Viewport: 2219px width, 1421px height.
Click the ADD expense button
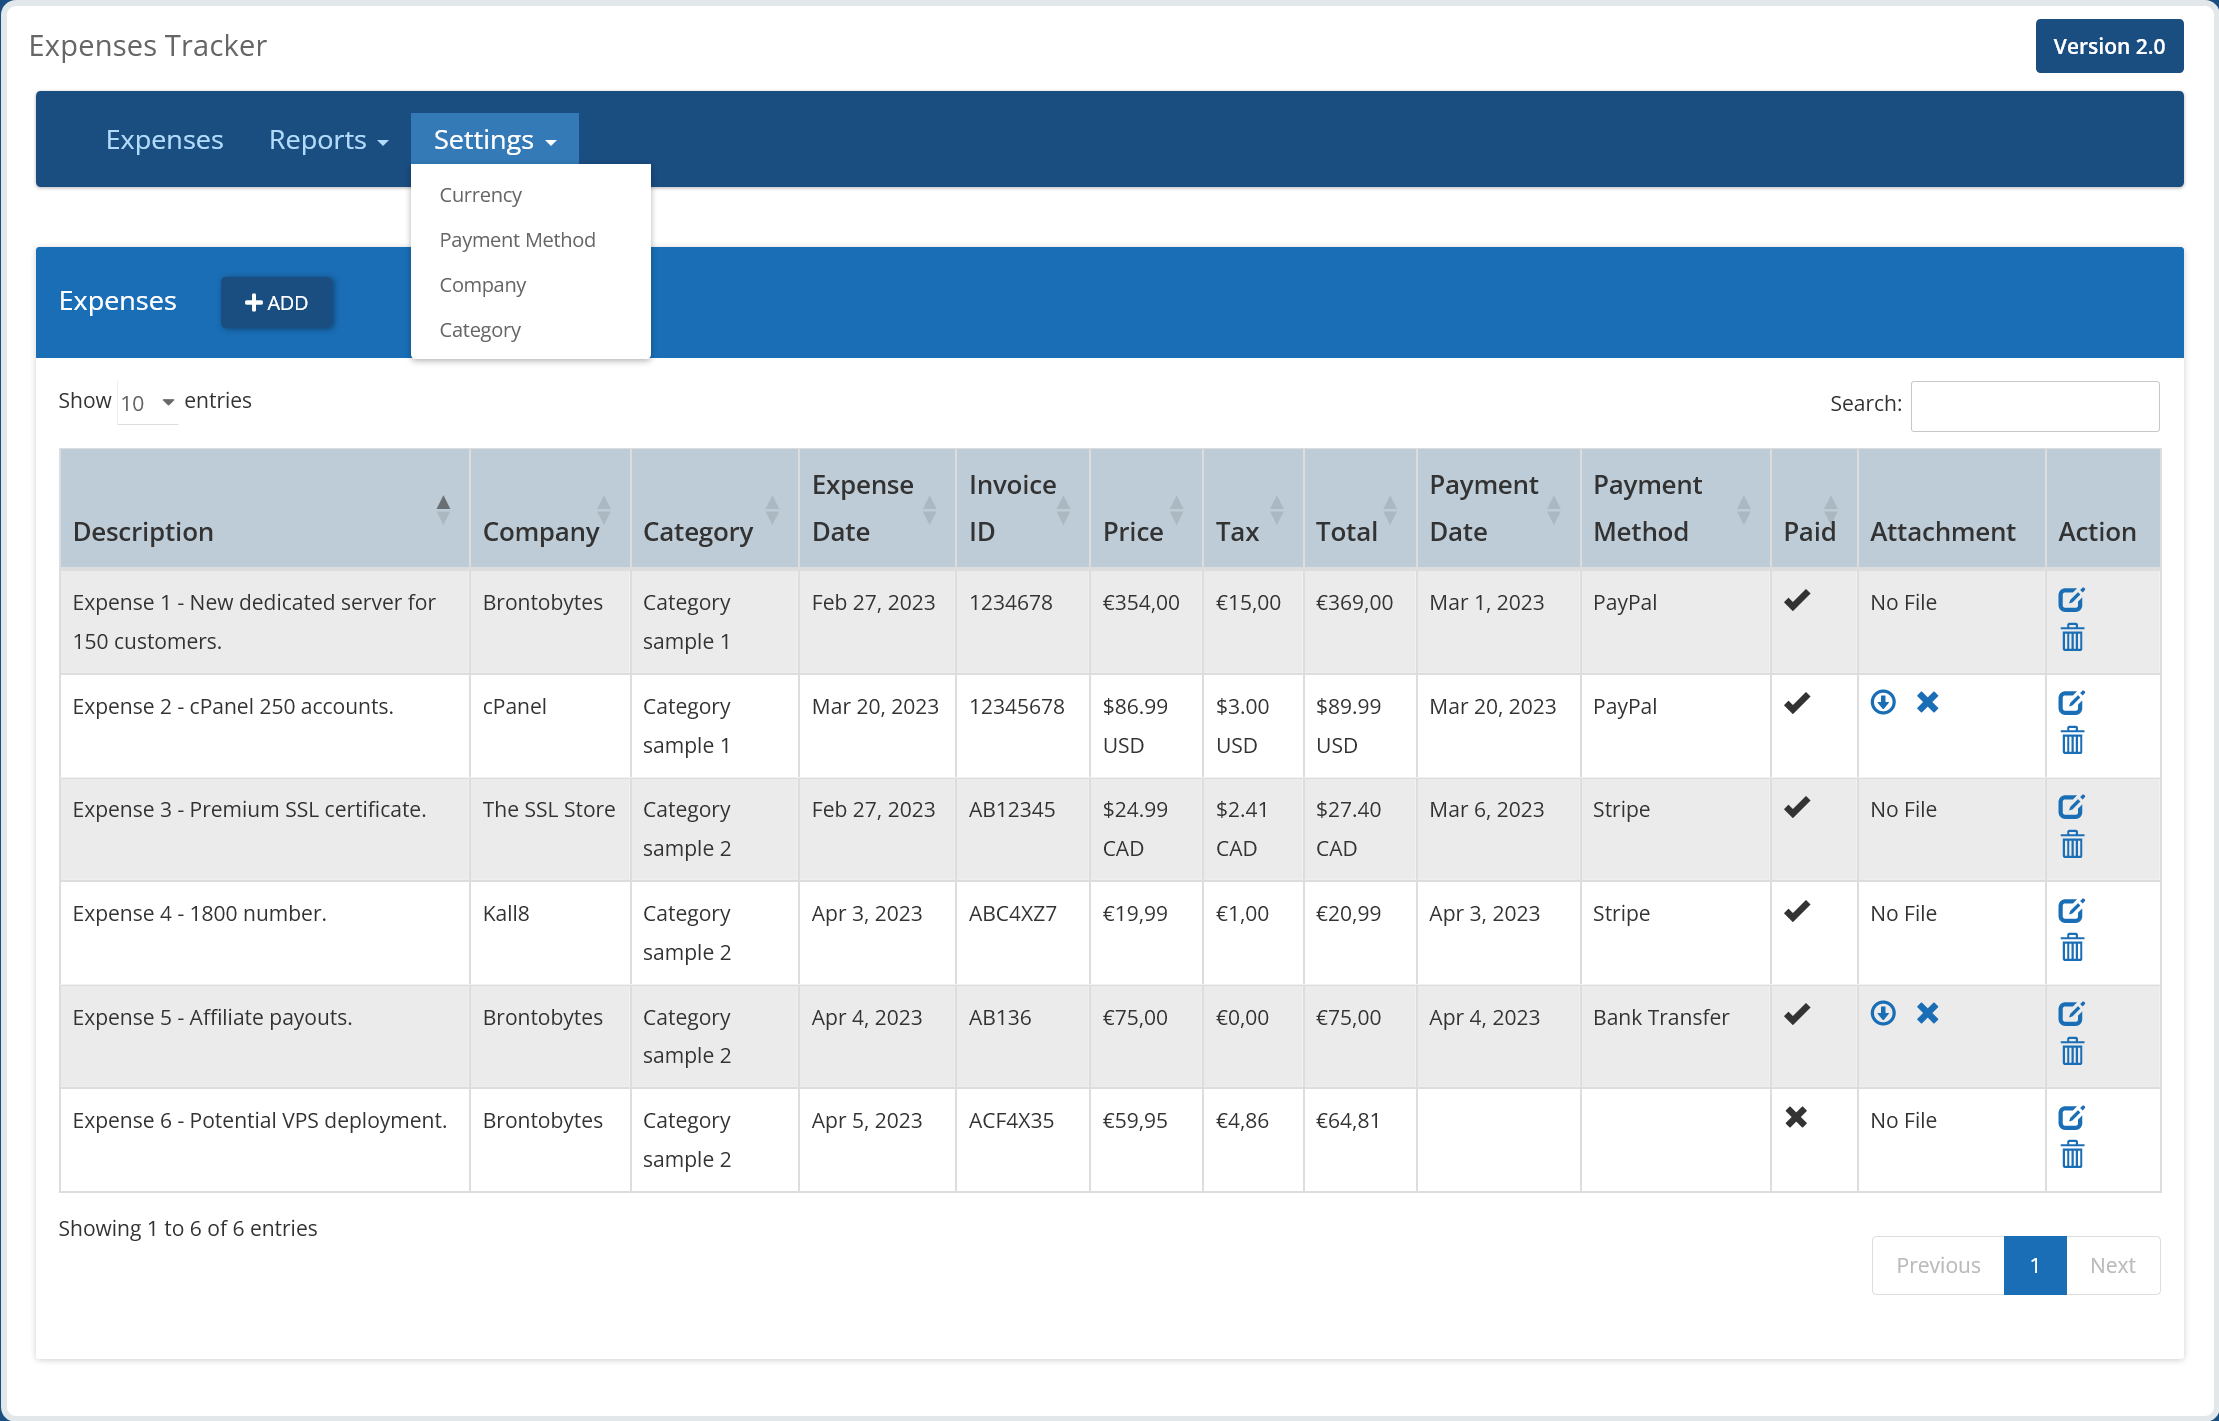point(277,303)
